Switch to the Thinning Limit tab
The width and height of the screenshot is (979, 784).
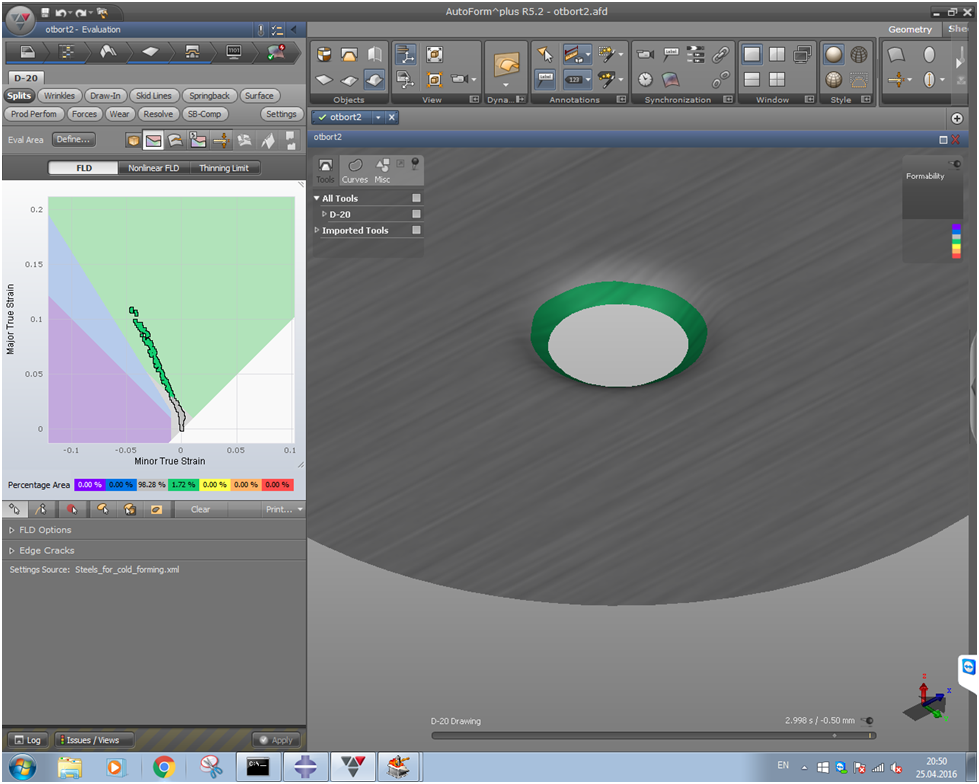[225, 168]
